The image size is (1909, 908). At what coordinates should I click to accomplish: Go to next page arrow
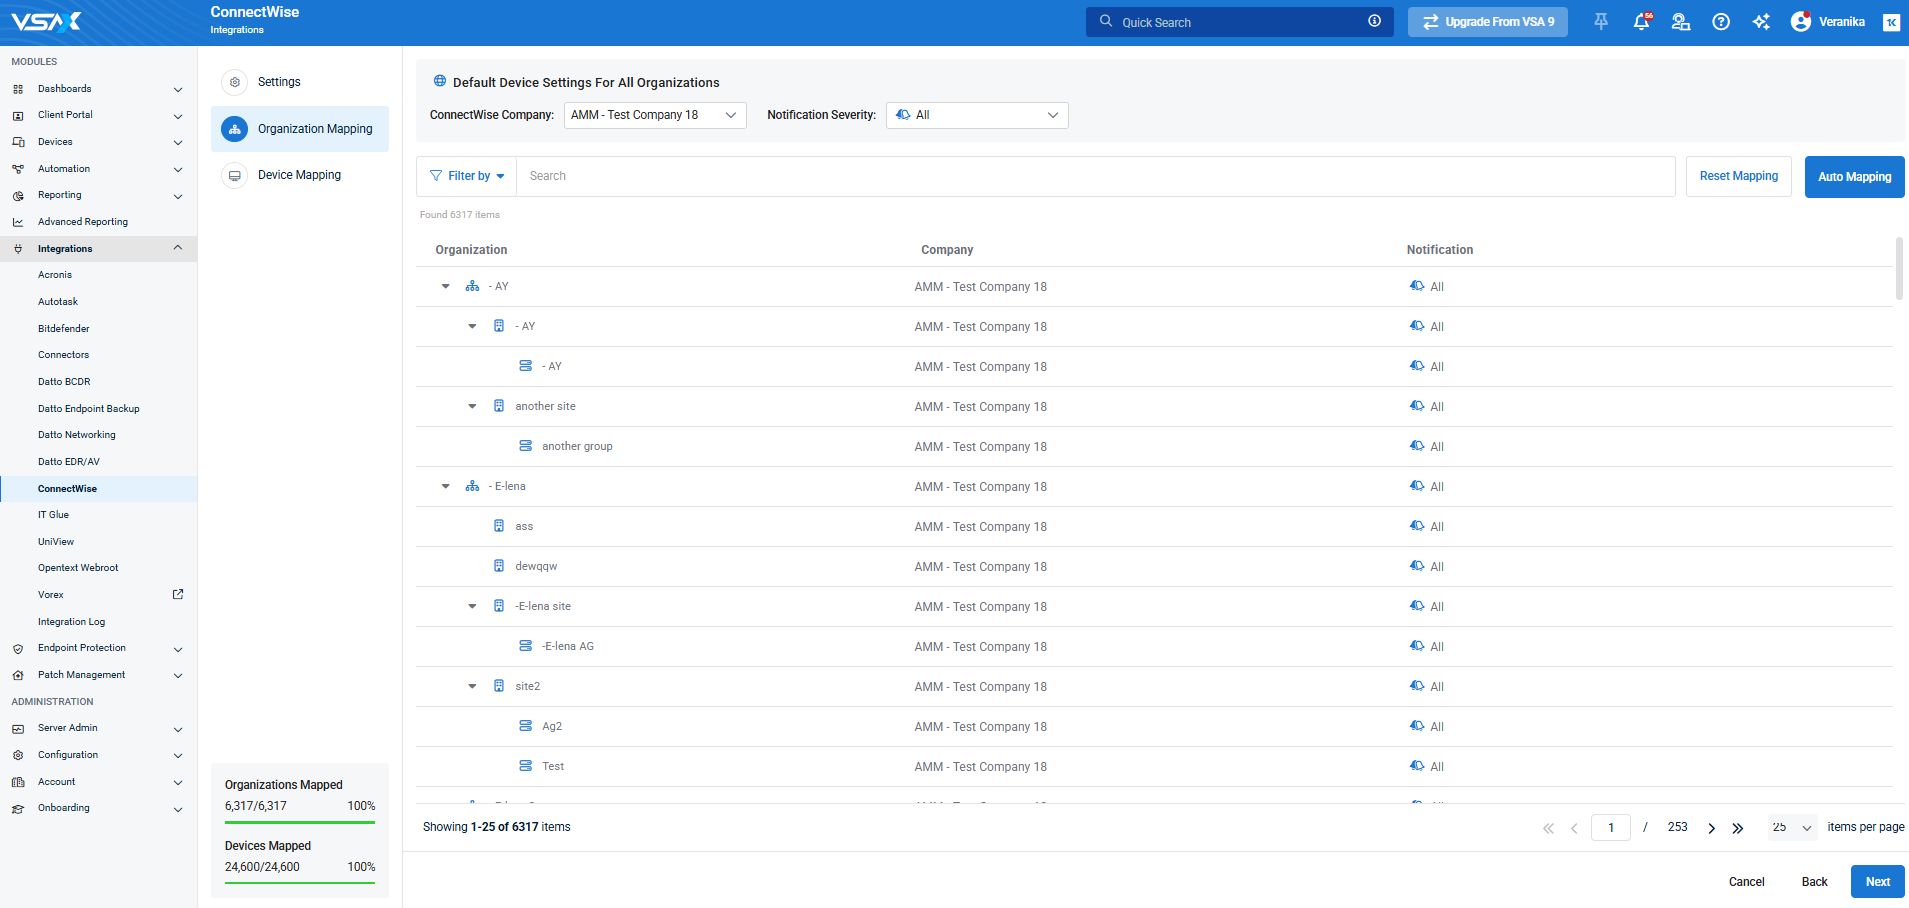click(x=1711, y=828)
